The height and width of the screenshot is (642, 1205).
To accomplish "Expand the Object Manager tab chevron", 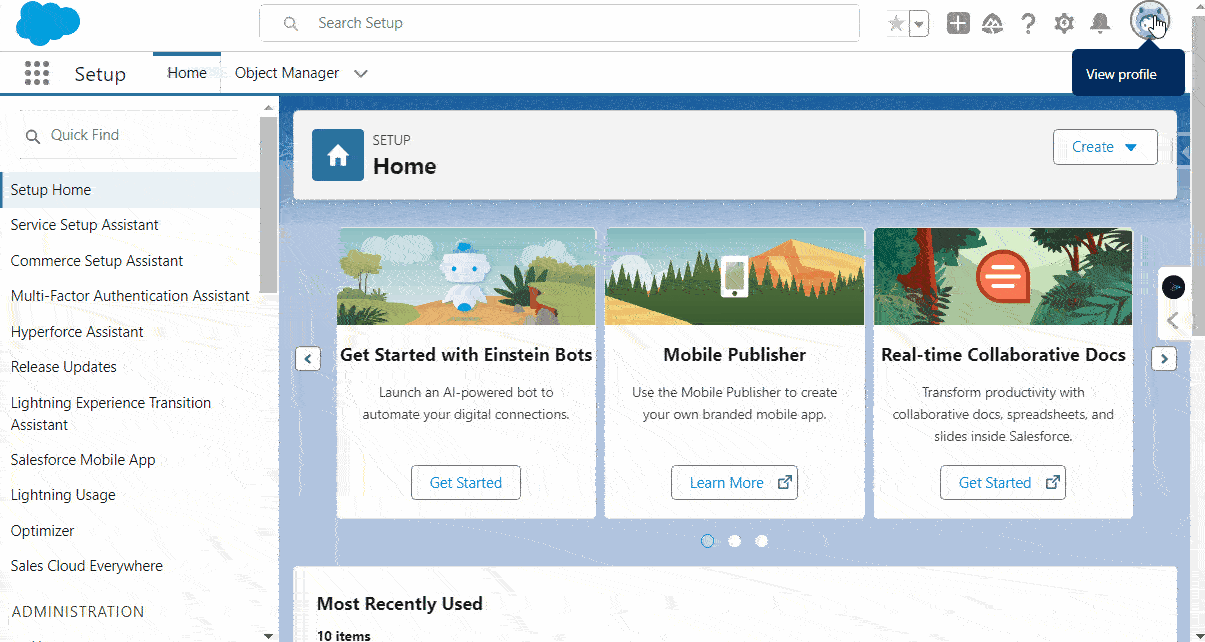I will [361, 73].
